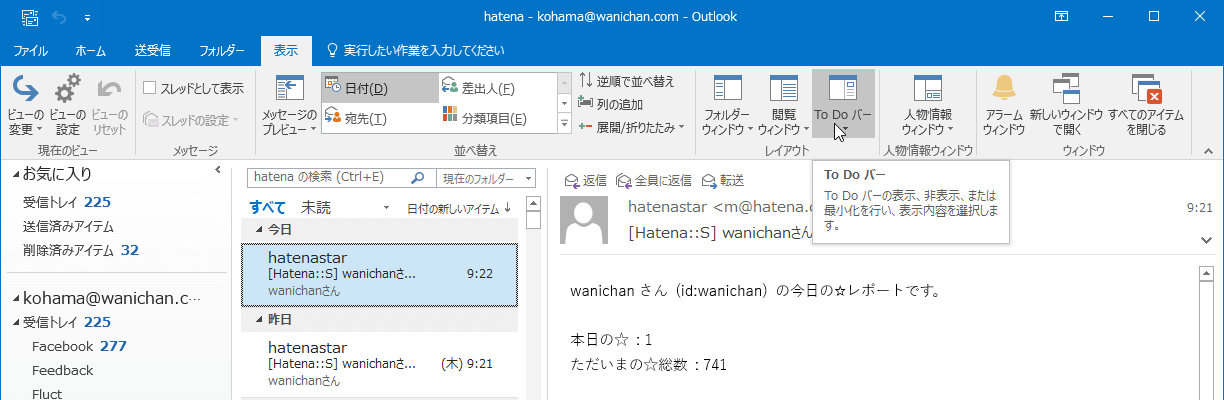Open the Feedback folder
The height and width of the screenshot is (400, 1224).
[62, 370]
